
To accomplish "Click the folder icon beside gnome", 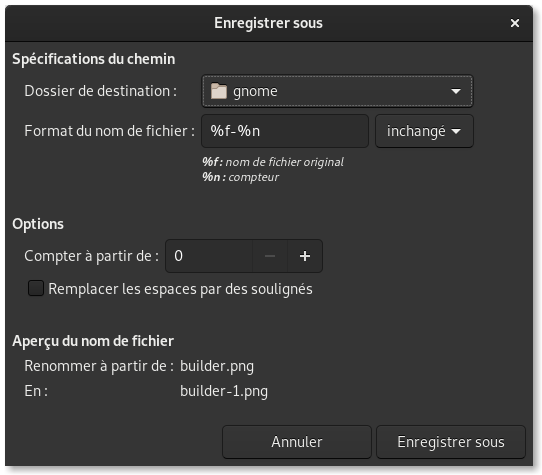I will [219, 91].
